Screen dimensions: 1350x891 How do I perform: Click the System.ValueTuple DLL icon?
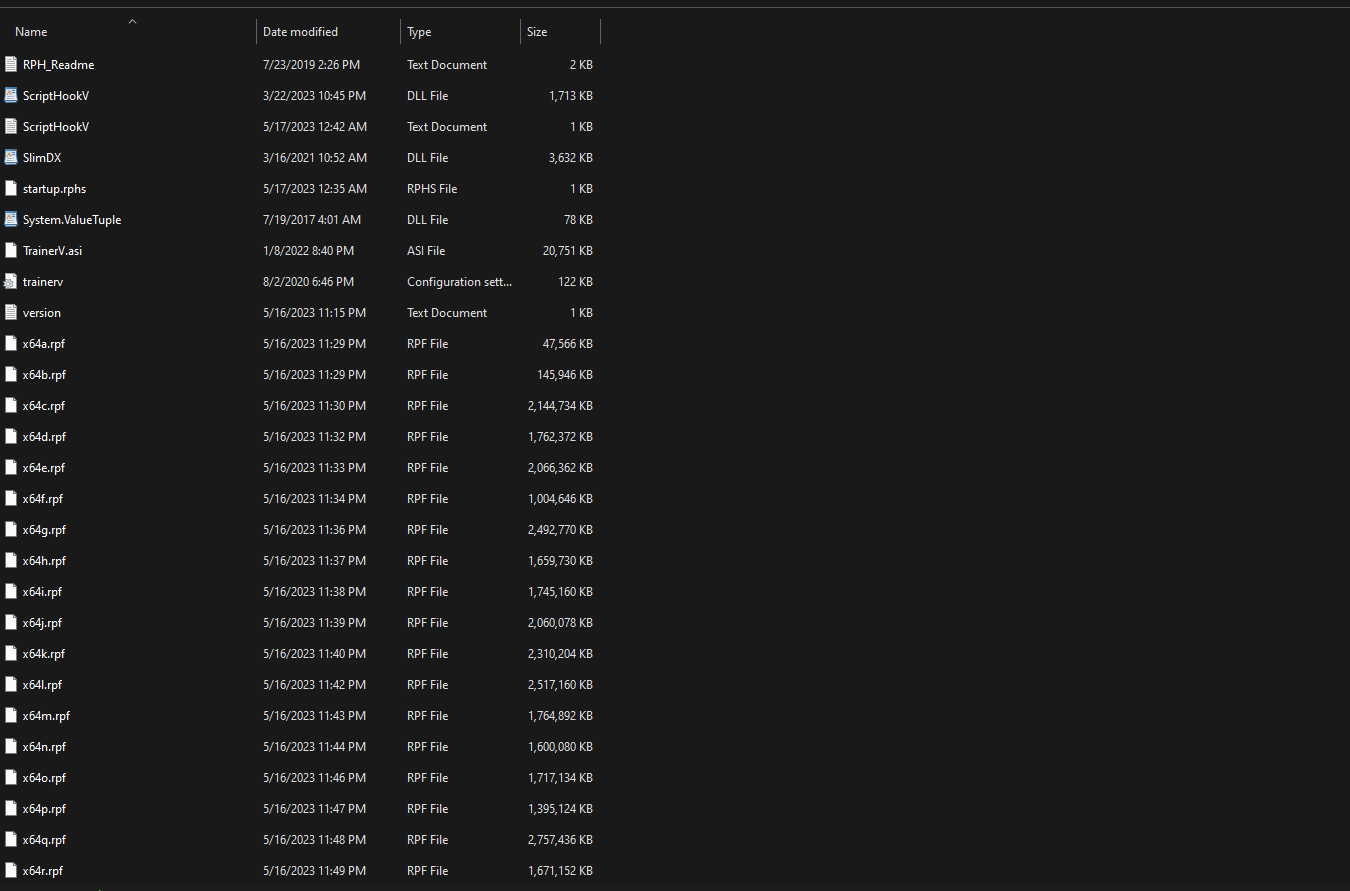[11, 220]
